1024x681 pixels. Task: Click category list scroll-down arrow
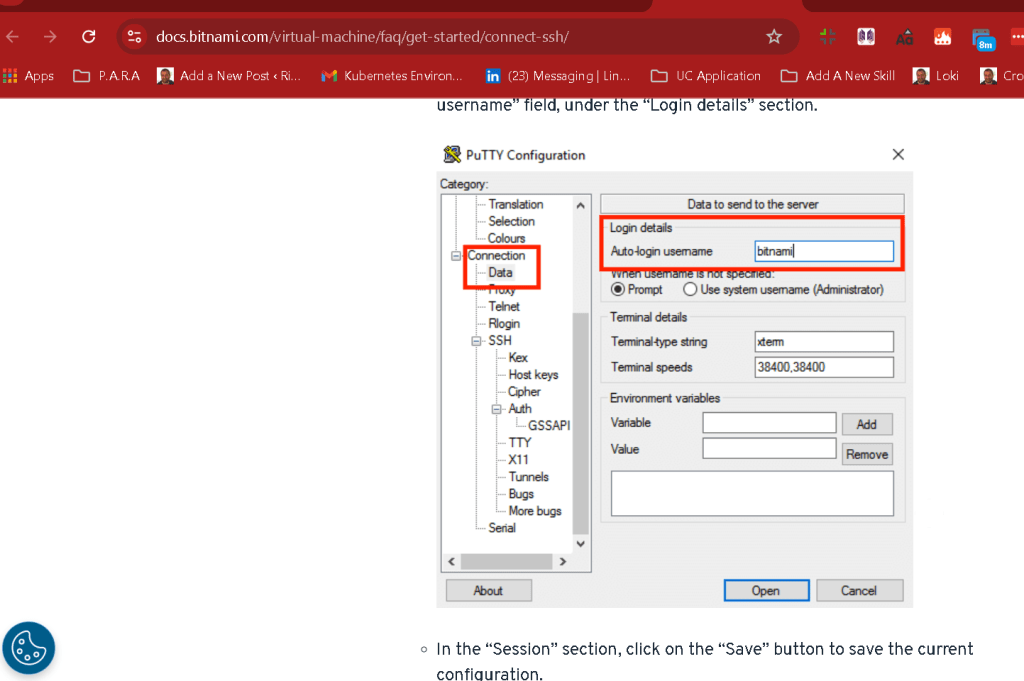click(581, 543)
